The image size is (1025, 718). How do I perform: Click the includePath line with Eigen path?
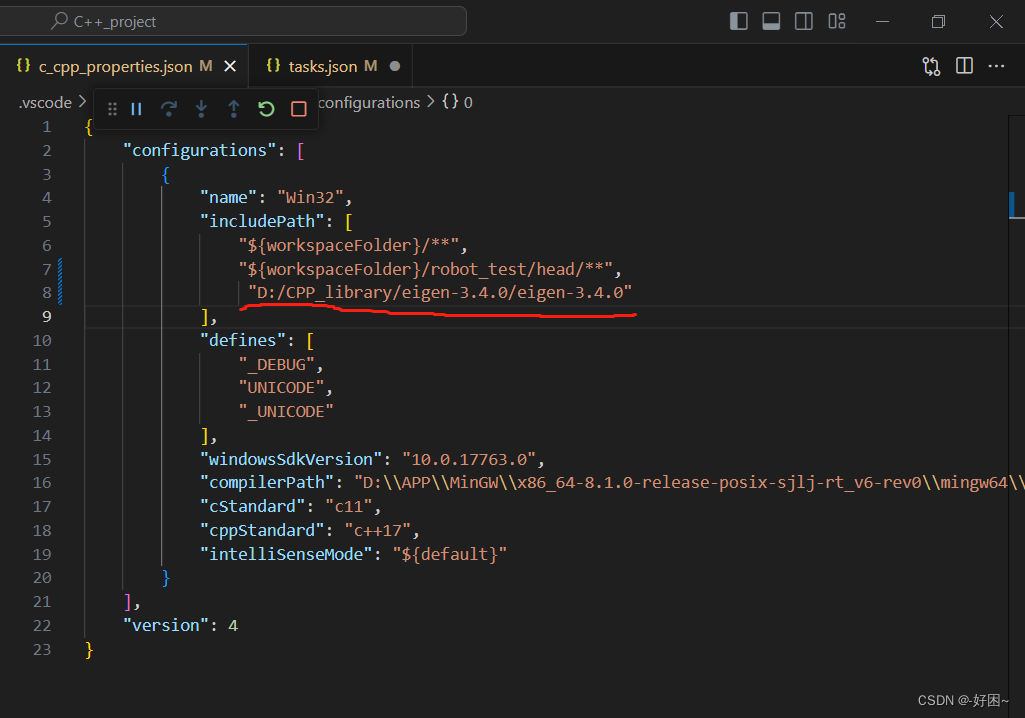click(x=440, y=292)
